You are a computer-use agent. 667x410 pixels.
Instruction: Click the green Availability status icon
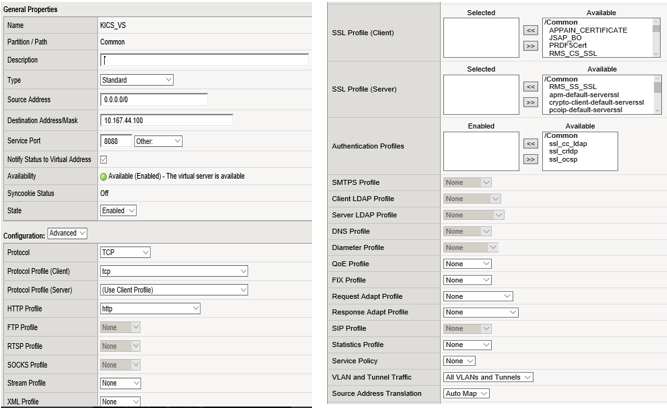point(104,175)
